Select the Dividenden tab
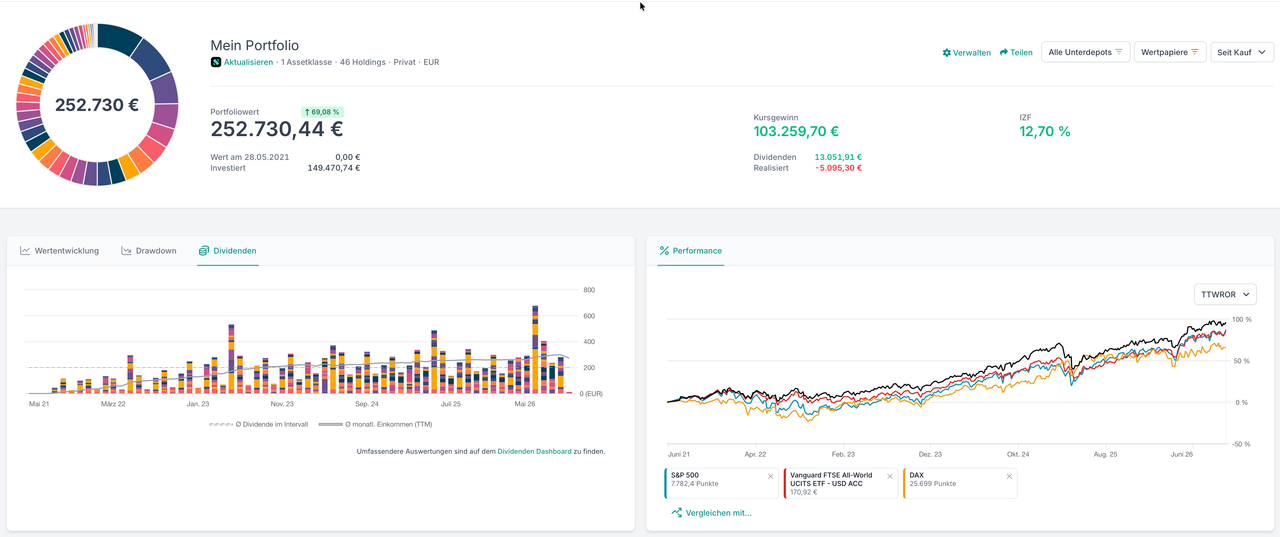Screen dimensions: 1280x537 click(x=227, y=251)
